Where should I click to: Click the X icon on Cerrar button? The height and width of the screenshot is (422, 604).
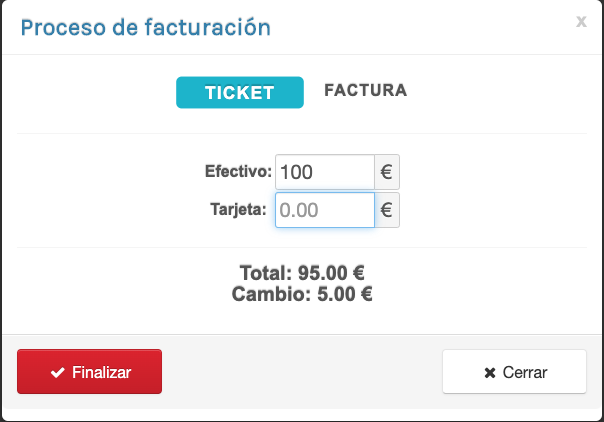pos(489,372)
